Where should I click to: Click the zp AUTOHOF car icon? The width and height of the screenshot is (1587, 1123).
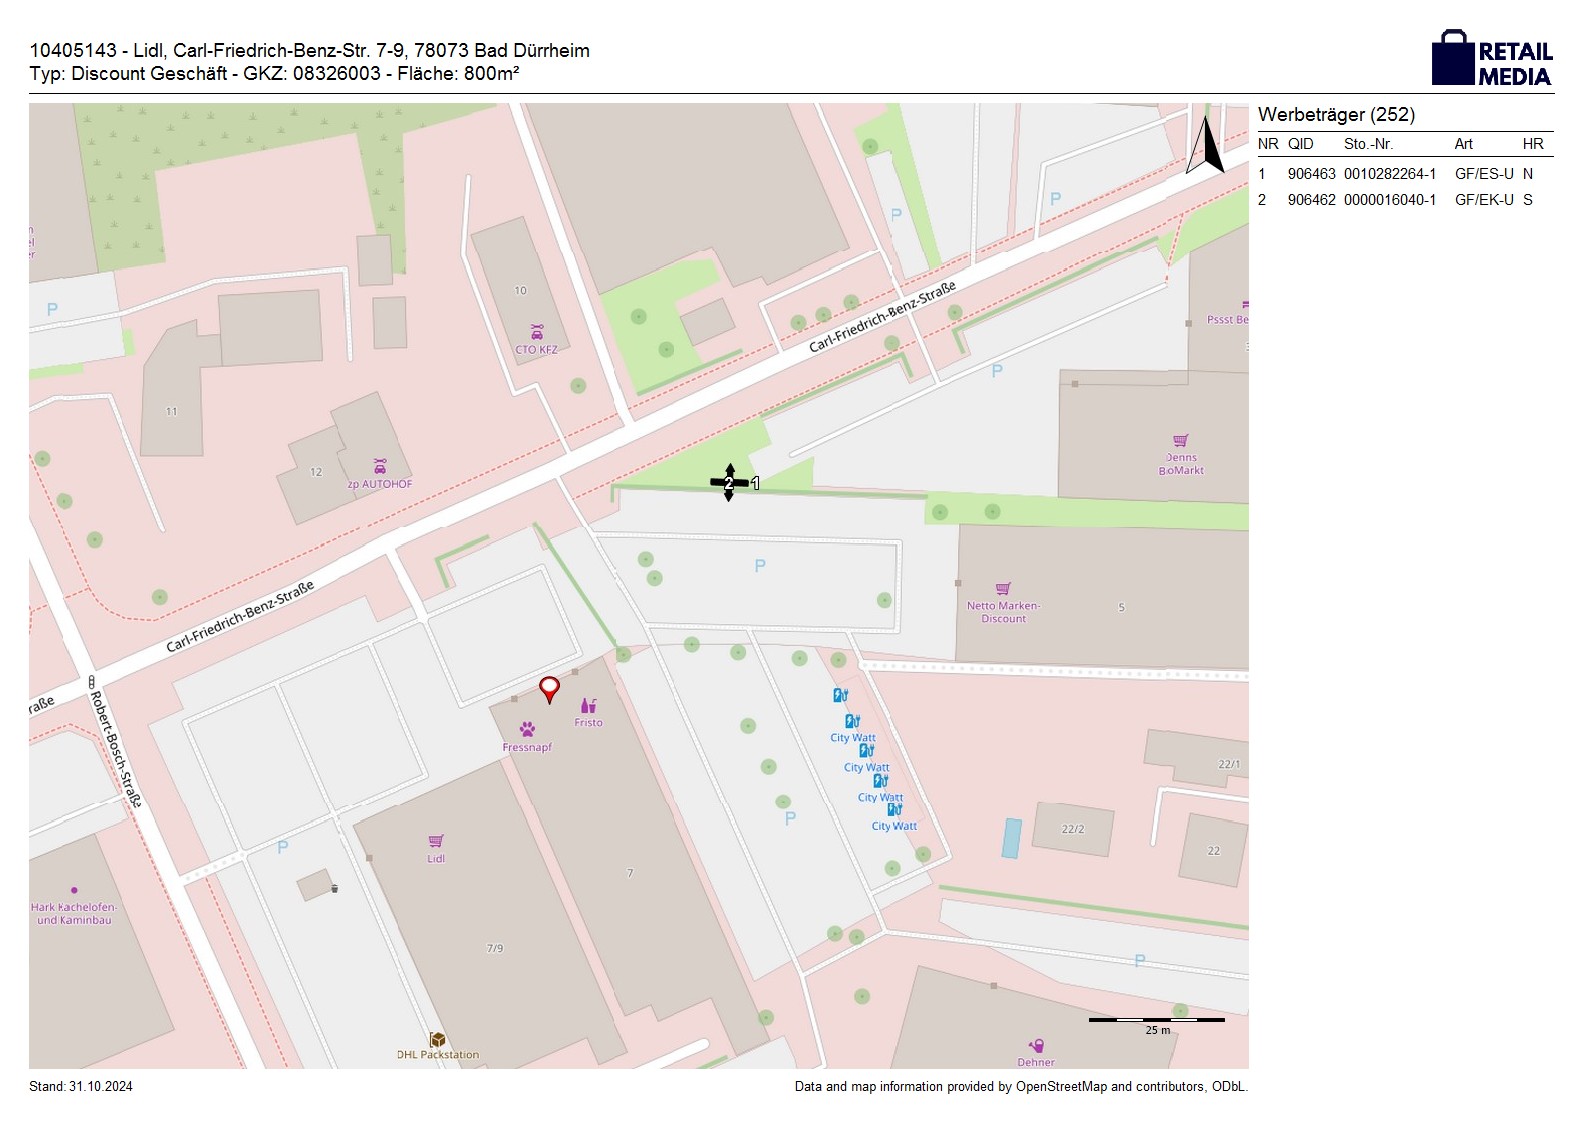coord(380,467)
